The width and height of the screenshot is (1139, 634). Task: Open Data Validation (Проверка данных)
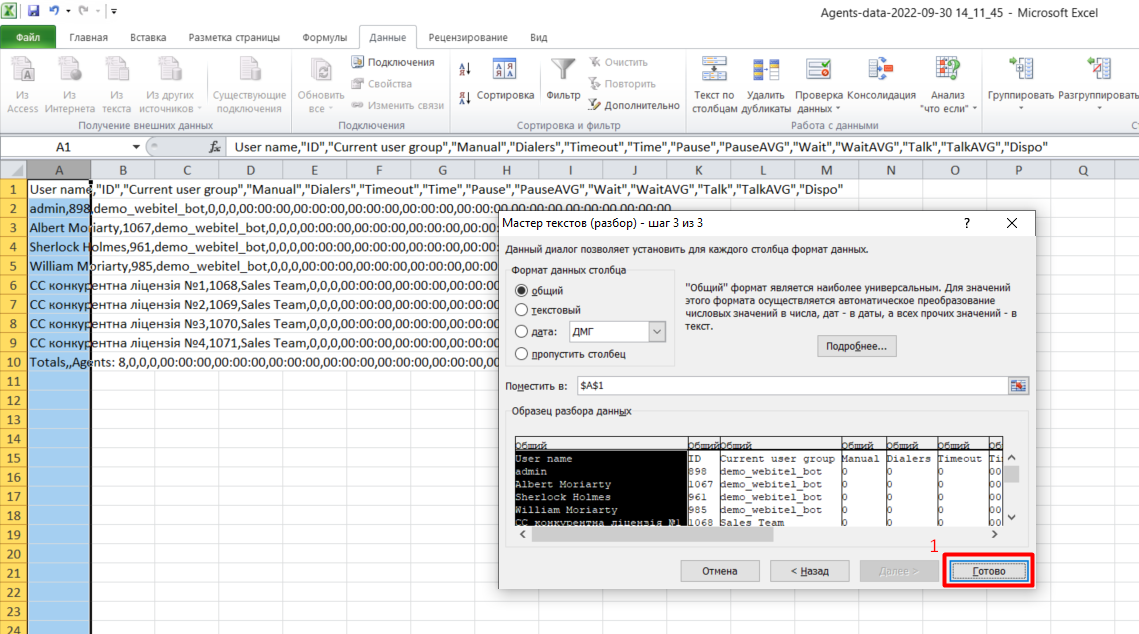(818, 86)
